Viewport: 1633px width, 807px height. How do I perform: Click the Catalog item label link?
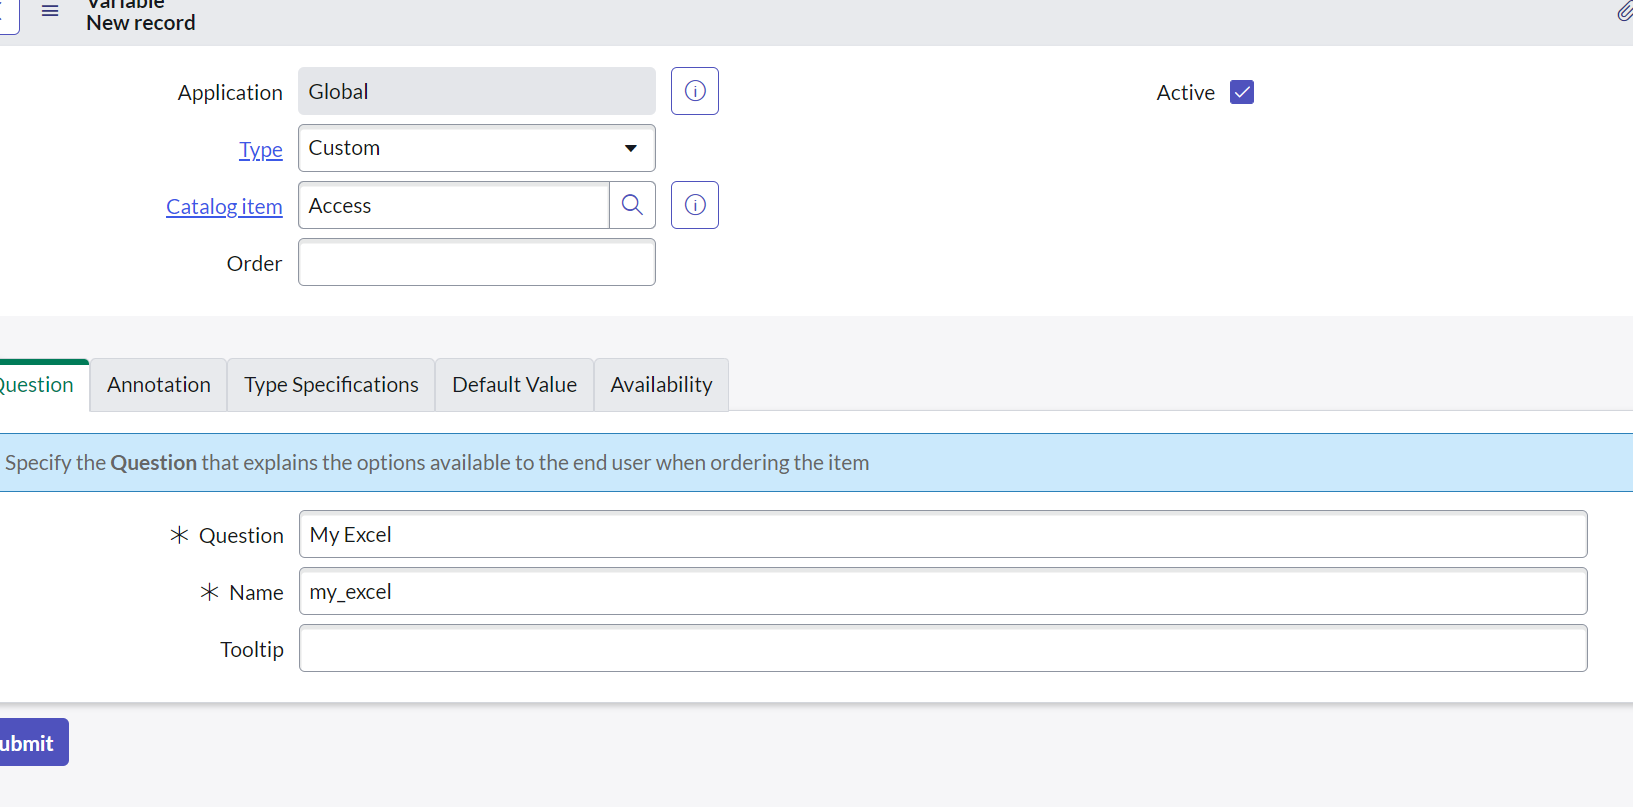[x=224, y=206]
